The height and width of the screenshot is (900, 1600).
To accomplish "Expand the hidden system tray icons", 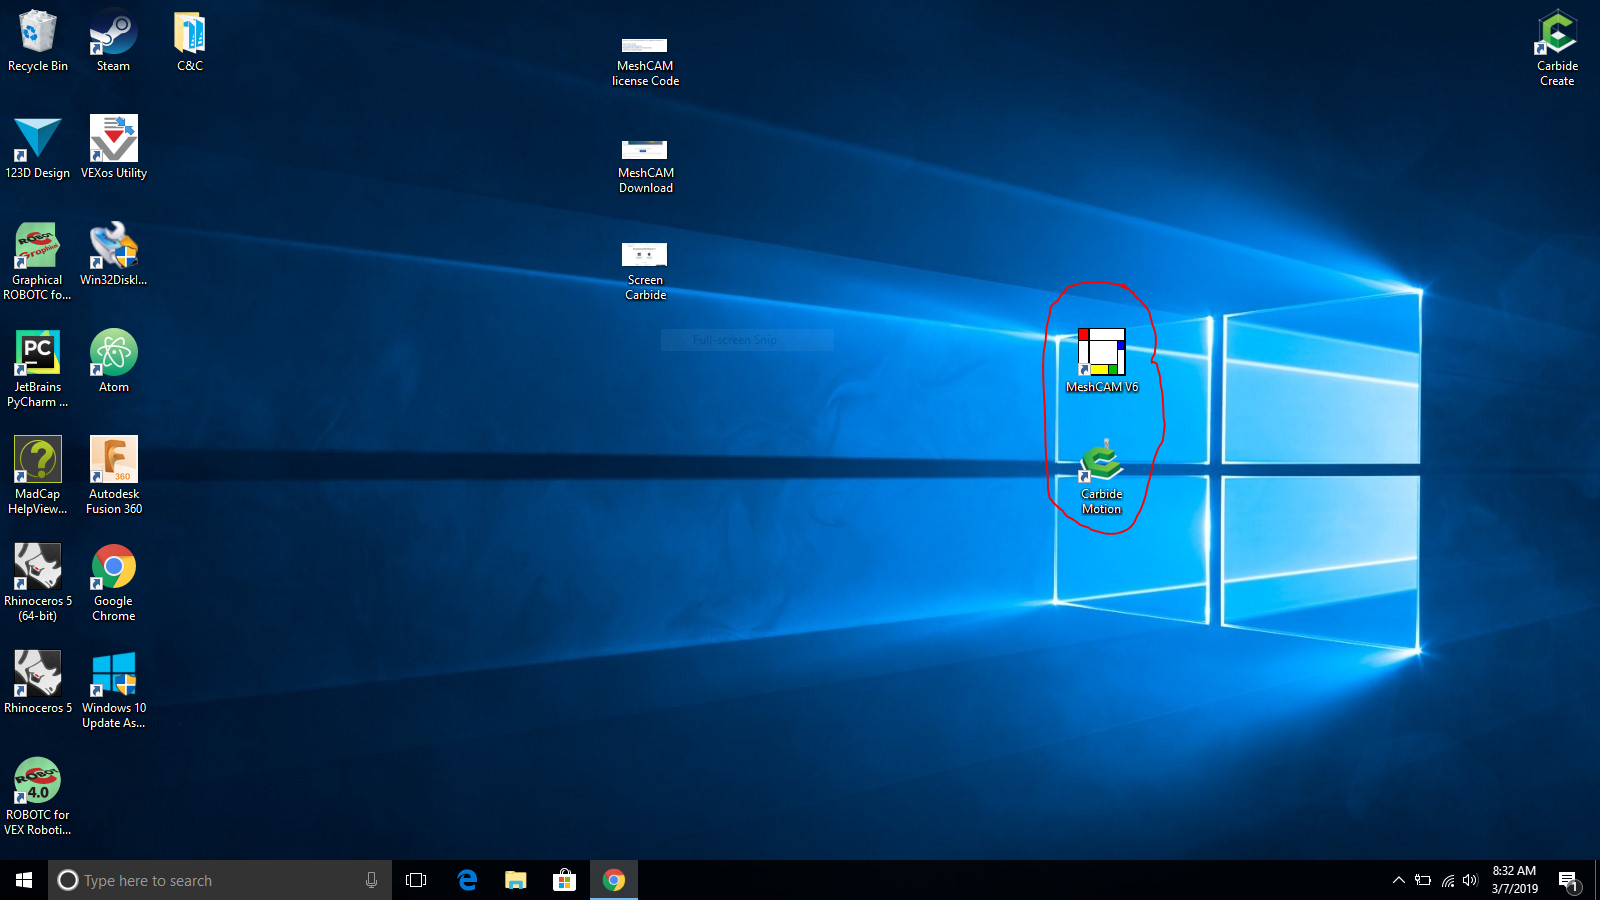I will (x=1399, y=880).
